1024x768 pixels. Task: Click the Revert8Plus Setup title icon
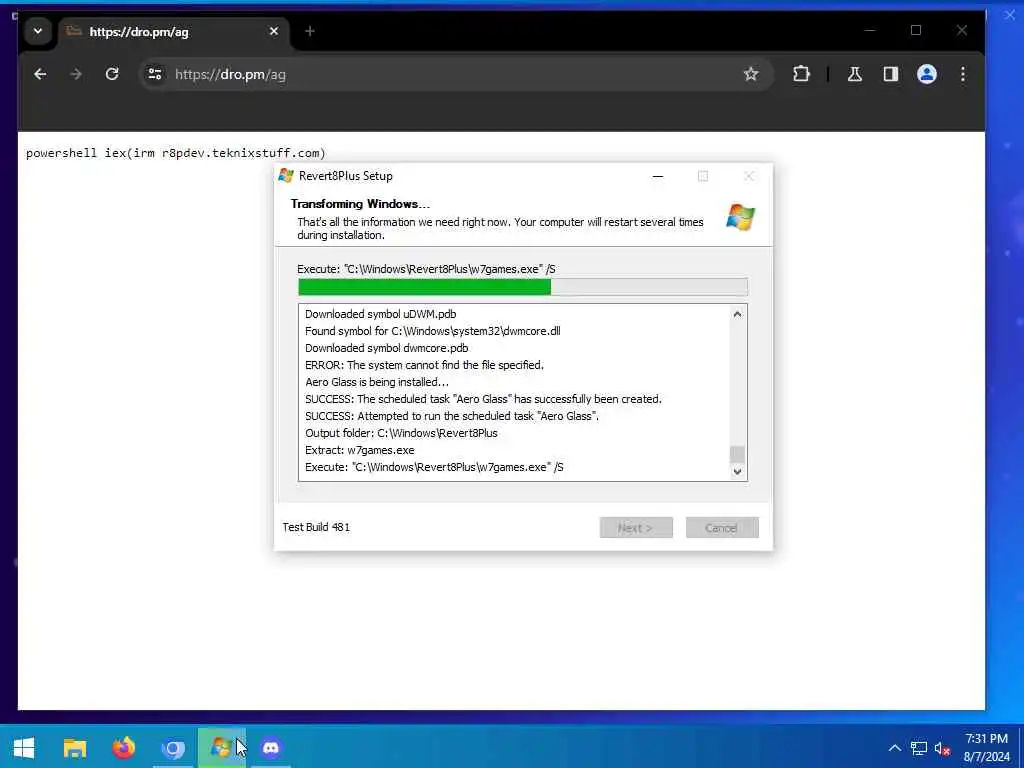pyautogui.click(x=286, y=176)
